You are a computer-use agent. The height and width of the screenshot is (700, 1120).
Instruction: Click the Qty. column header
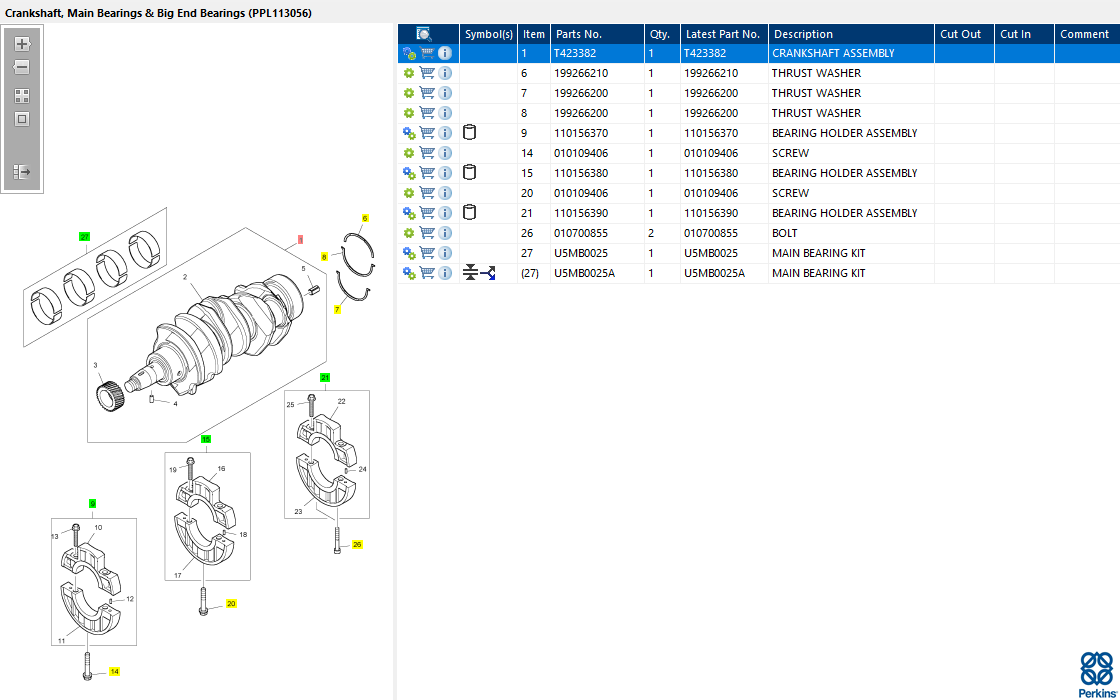point(662,34)
